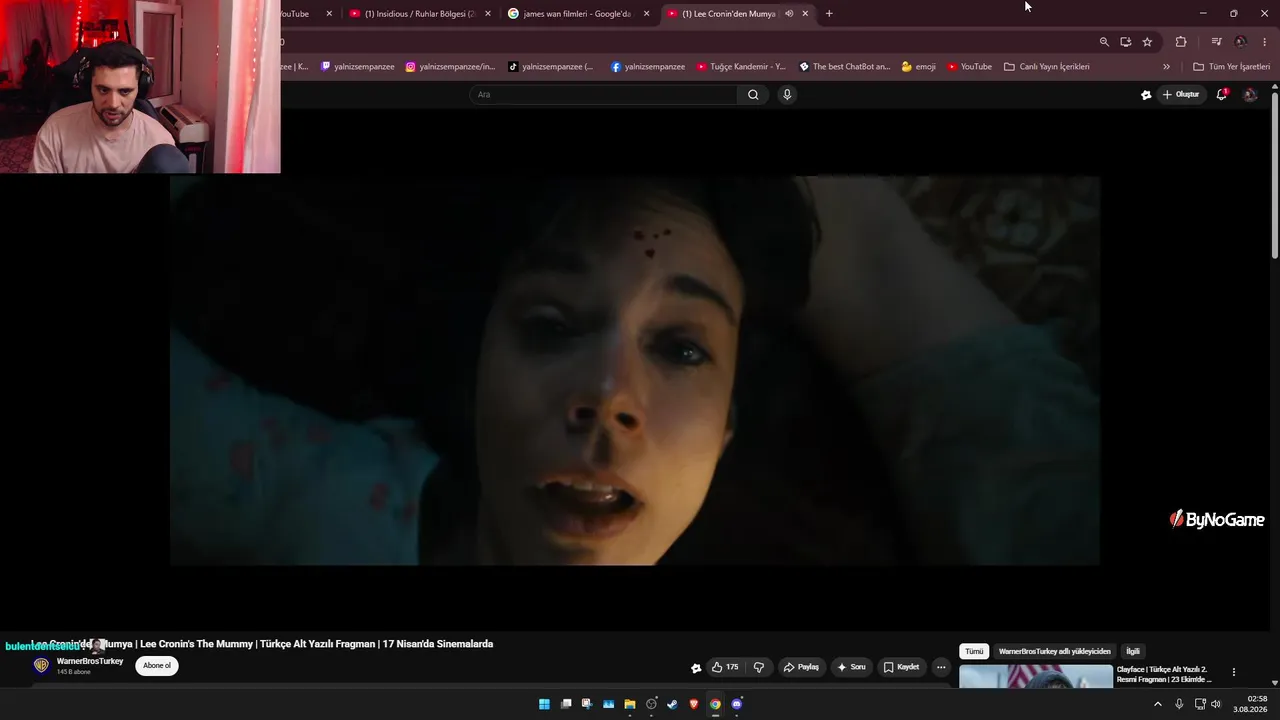This screenshot has width=1280, height=720.
Task: Open the Facebook yalnizsempanzee bookmark
Action: (x=648, y=67)
